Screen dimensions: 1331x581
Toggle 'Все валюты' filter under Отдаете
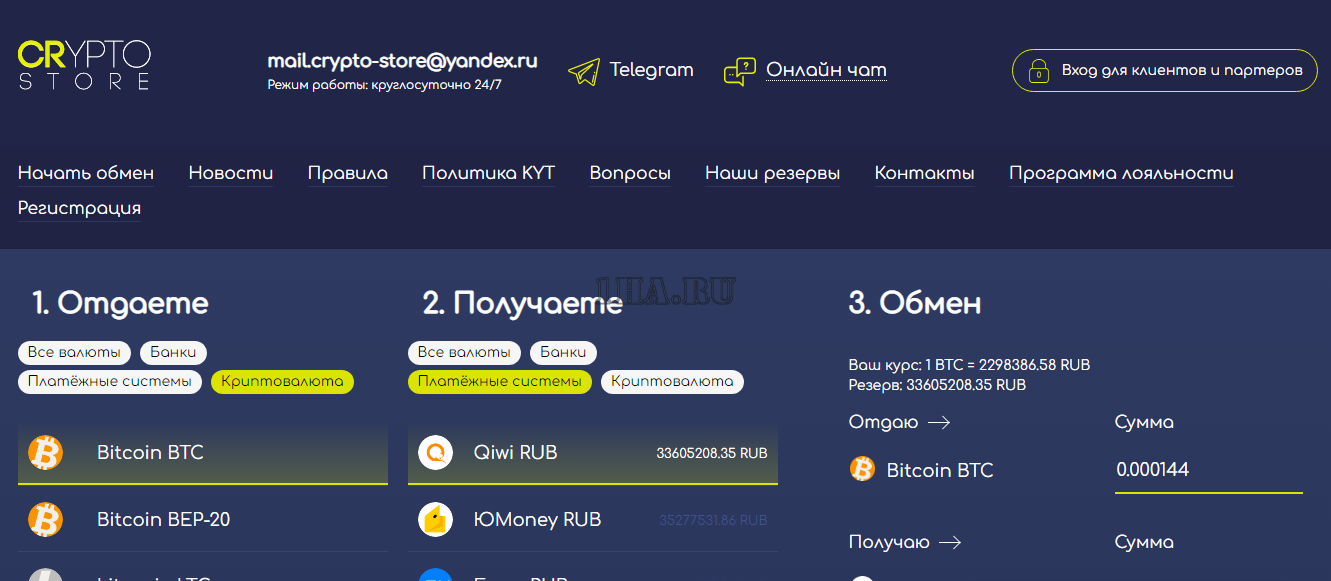pos(75,352)
